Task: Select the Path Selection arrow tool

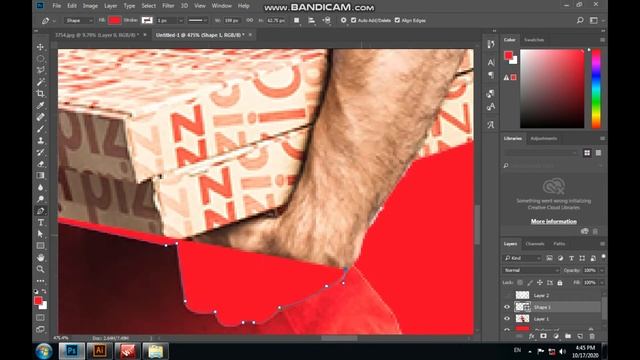Action: [40, 234]
